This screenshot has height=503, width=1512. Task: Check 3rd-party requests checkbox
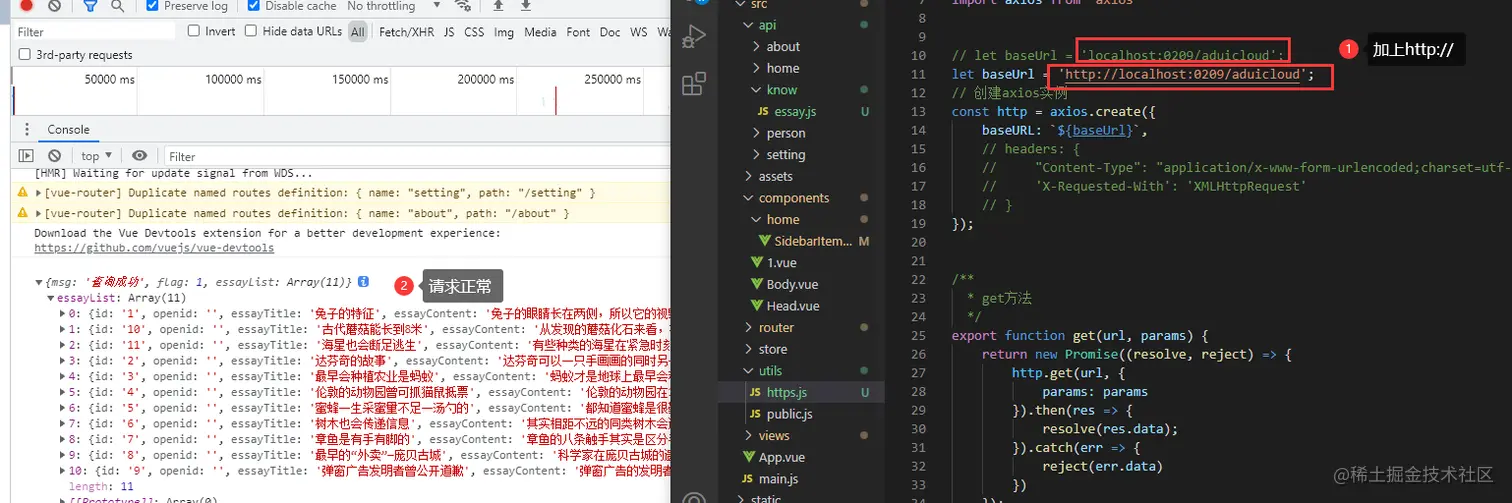coord(24,55)
